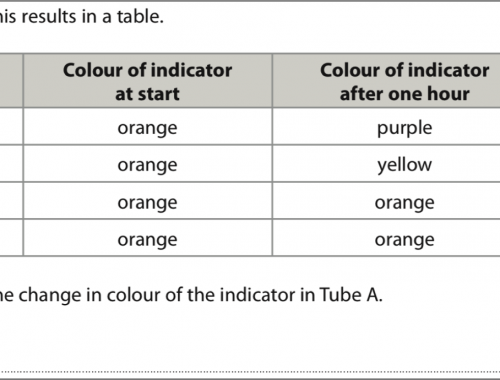This screenshot has height=380, width=500.
Task: Click the 'Colour of indicator after one hour' header
Action: click(x=386, y=81)
